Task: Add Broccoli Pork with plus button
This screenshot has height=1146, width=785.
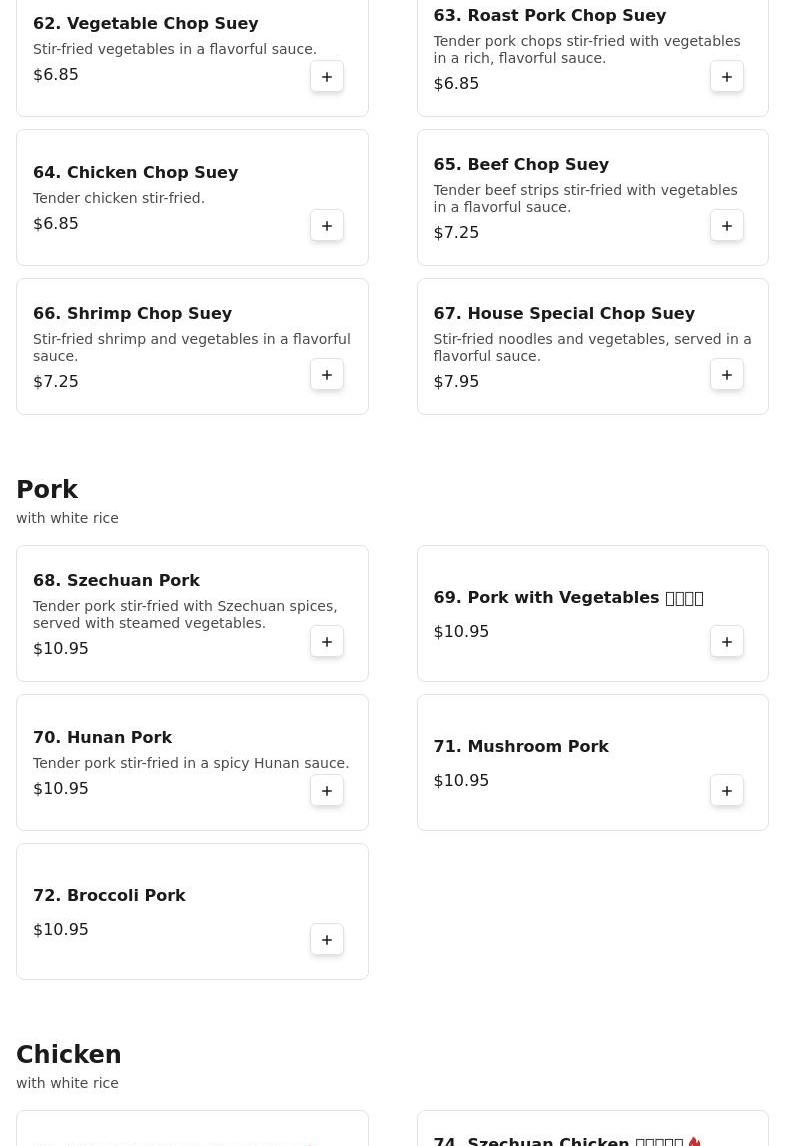Action: pos(327,940)
